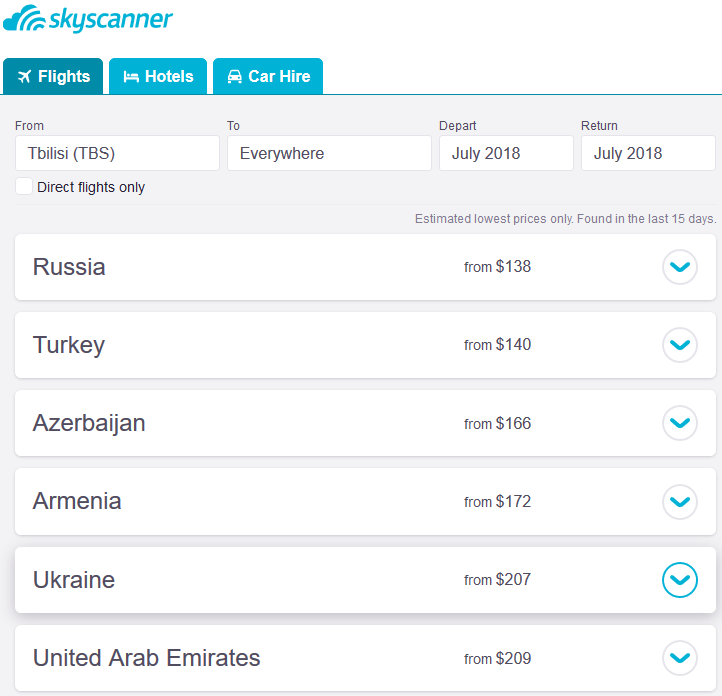Expand the Ukraine row chevron

pyautogui.click(x=680, y=580)
